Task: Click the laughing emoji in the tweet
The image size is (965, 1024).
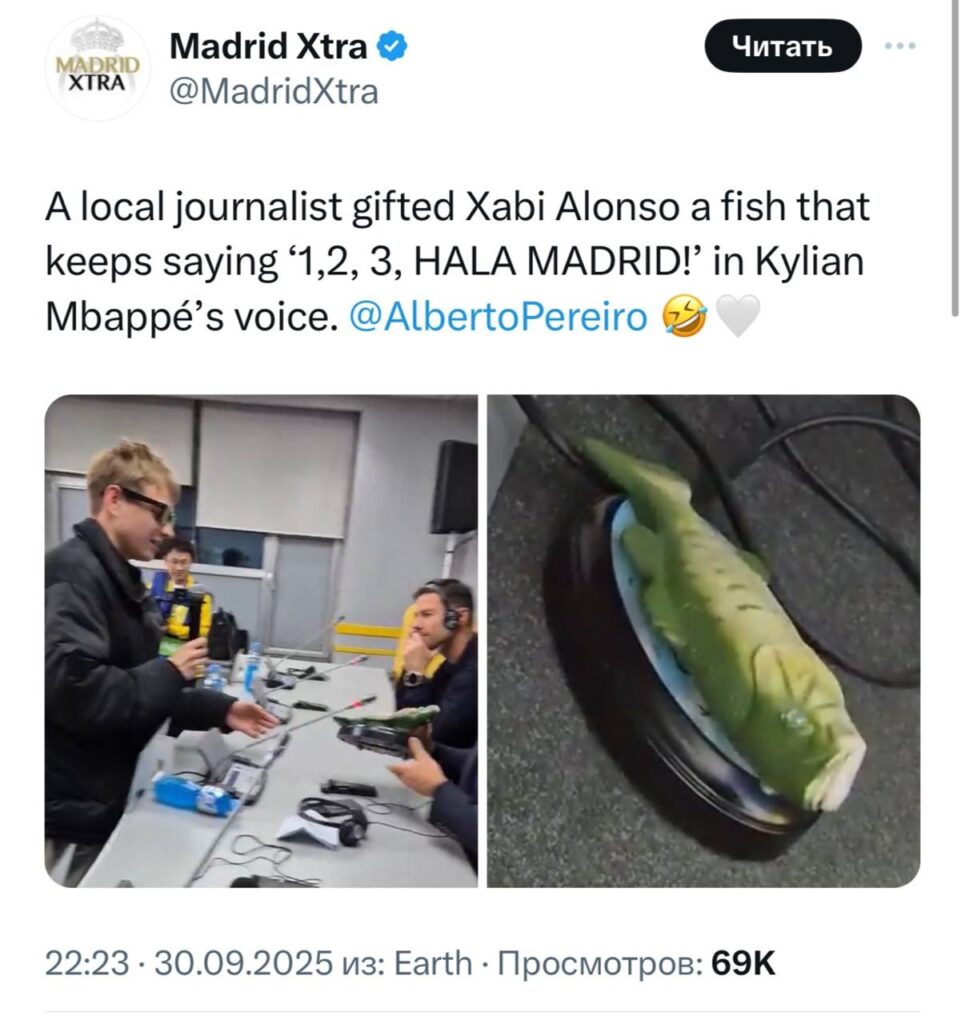Action: coord(684,316)
